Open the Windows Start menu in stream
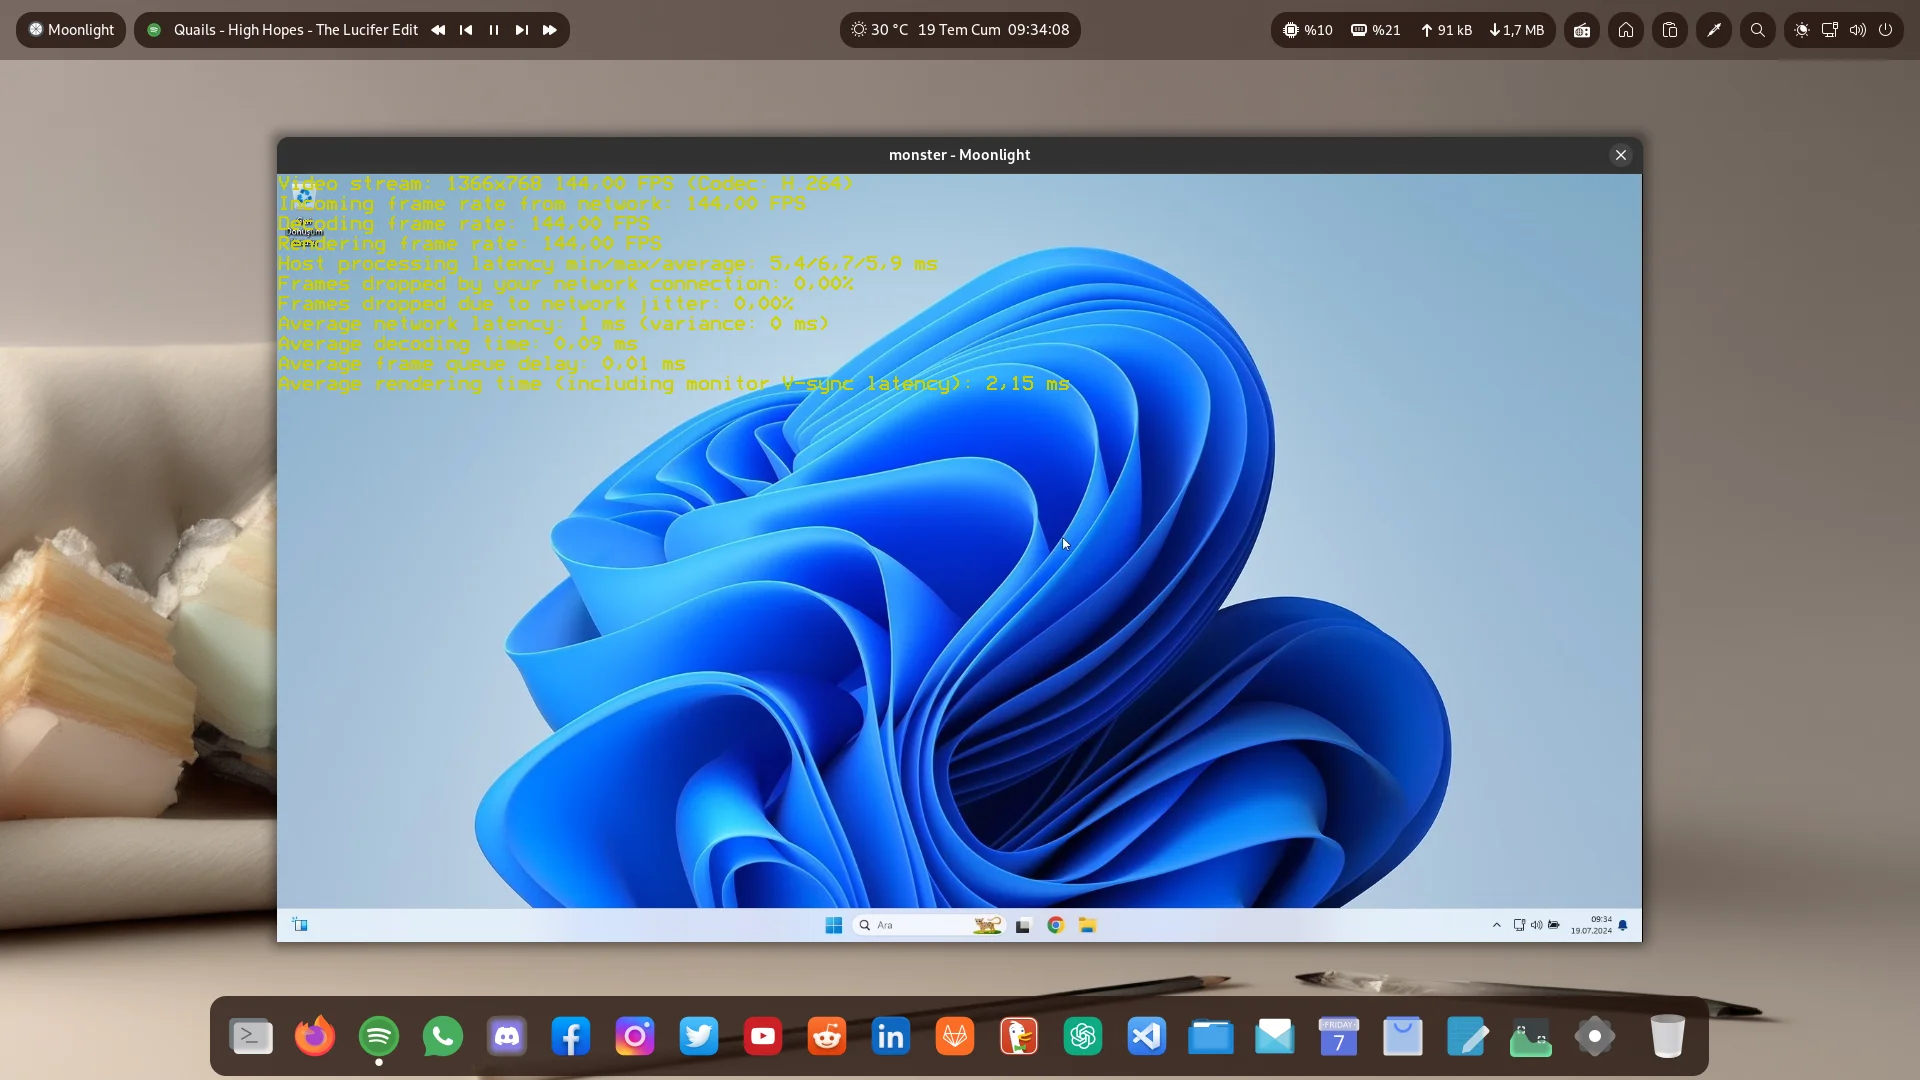The height and width of the screenshot is (1080, 1920). click(x=833, y=925)
